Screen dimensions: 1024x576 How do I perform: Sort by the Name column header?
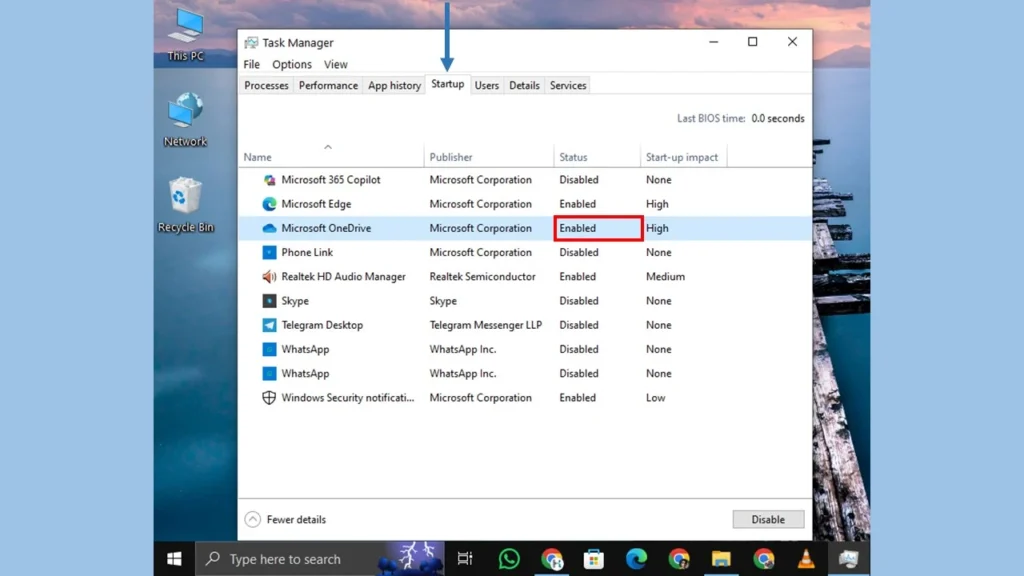tap(331, 157)
